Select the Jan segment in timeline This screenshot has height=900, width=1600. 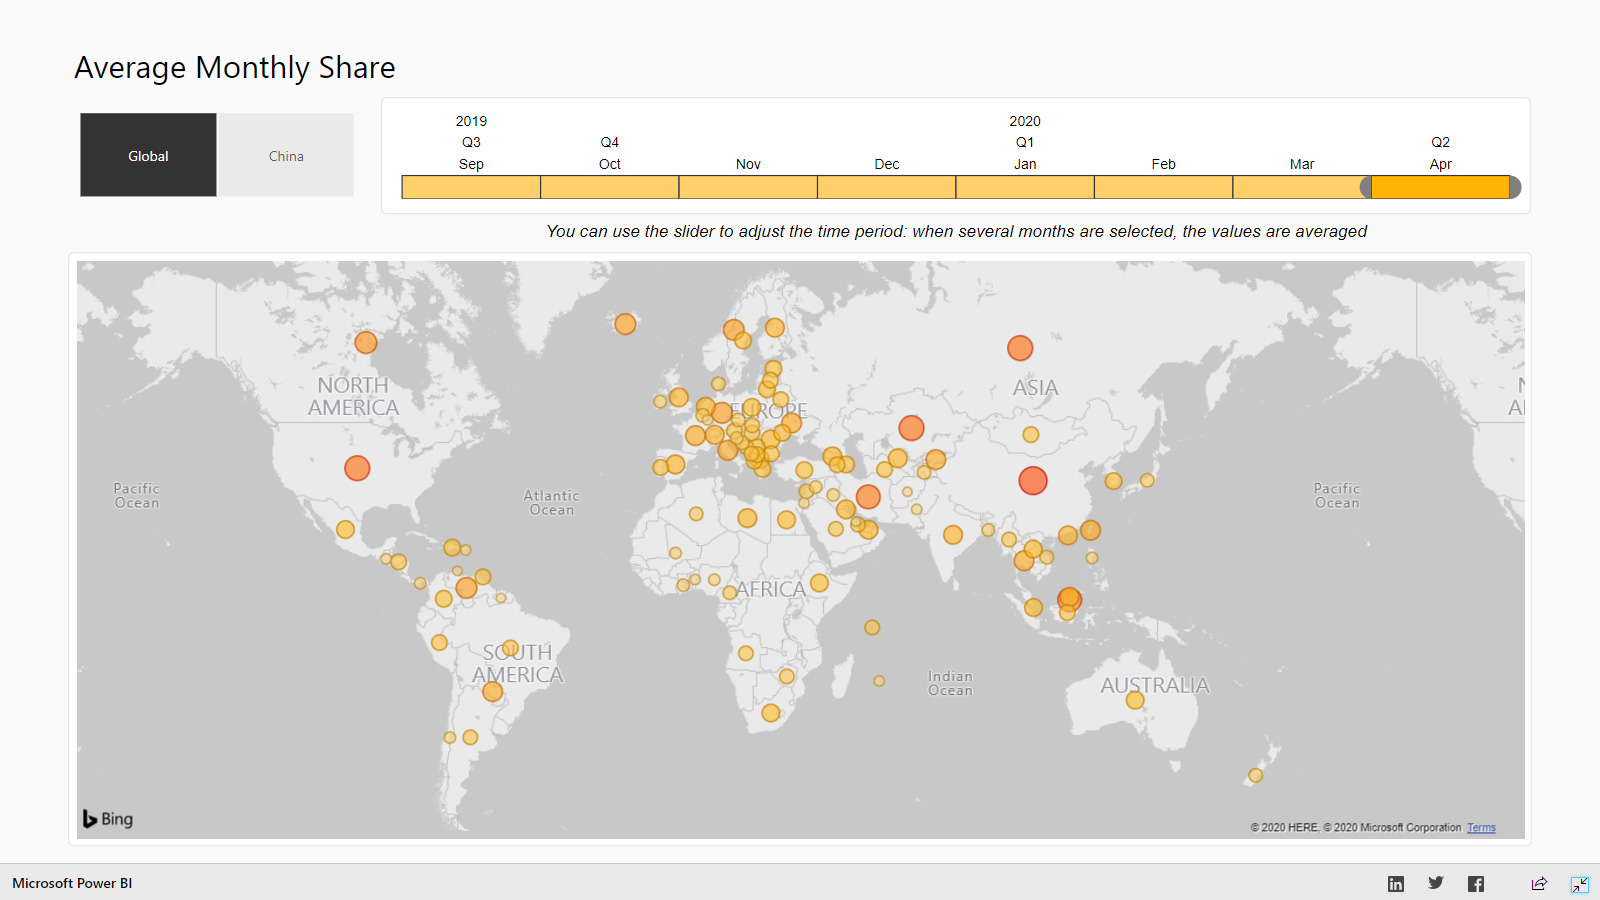point(1025,187)
